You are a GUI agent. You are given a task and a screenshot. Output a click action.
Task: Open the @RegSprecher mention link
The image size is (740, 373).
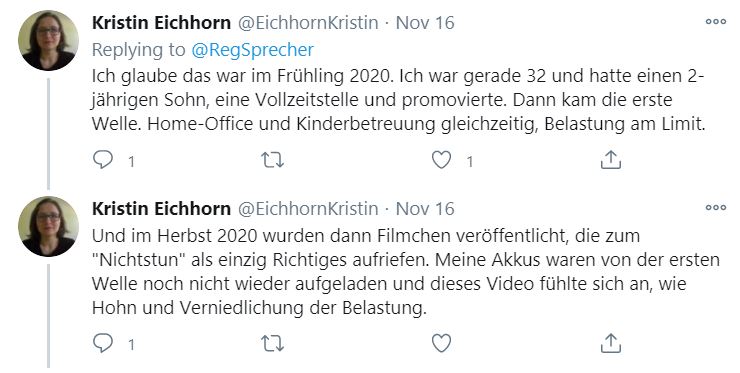click(x=252, y=50)
